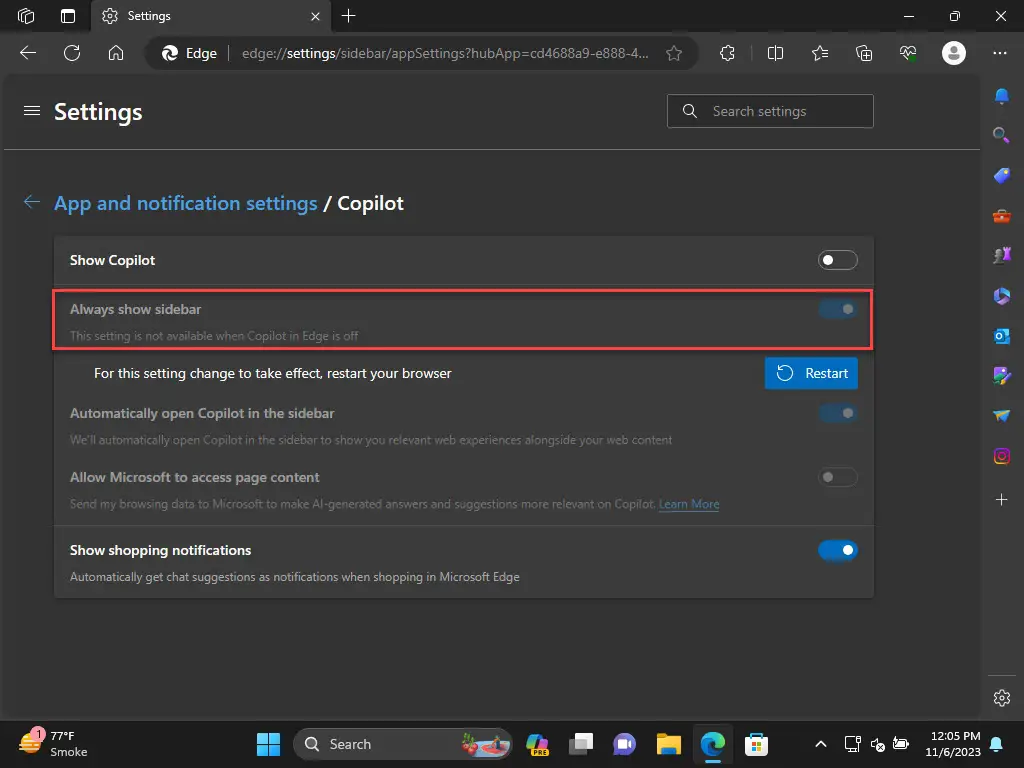Open Instagram in the sidebar
The height and width of the screenshot is (768, 1024).
point(1001,456)
